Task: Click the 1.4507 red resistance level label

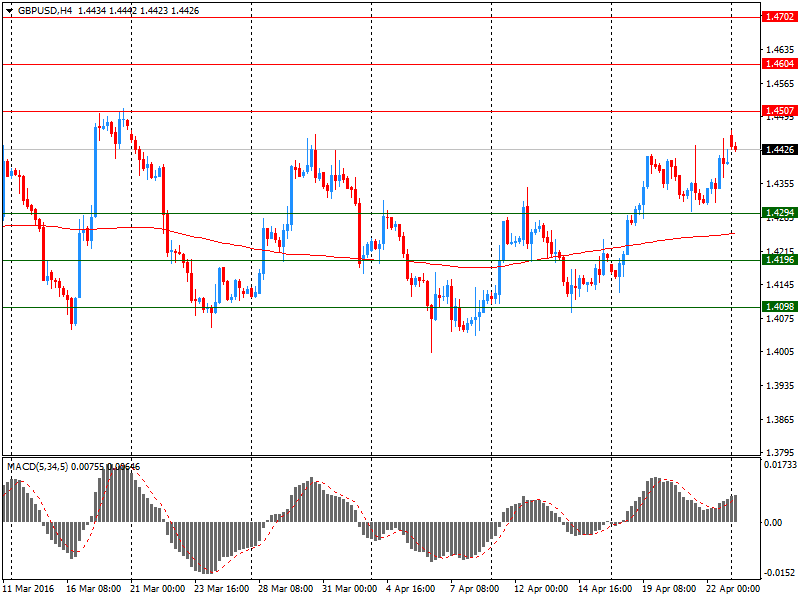Action: click(x=780, y=111)
